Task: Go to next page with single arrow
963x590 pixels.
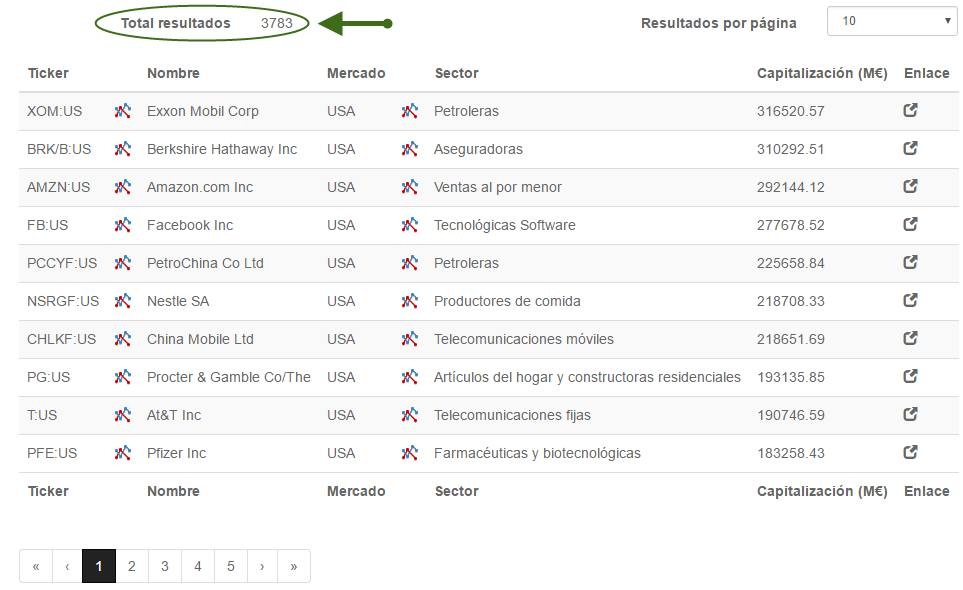Action: (x=262, y=566)
